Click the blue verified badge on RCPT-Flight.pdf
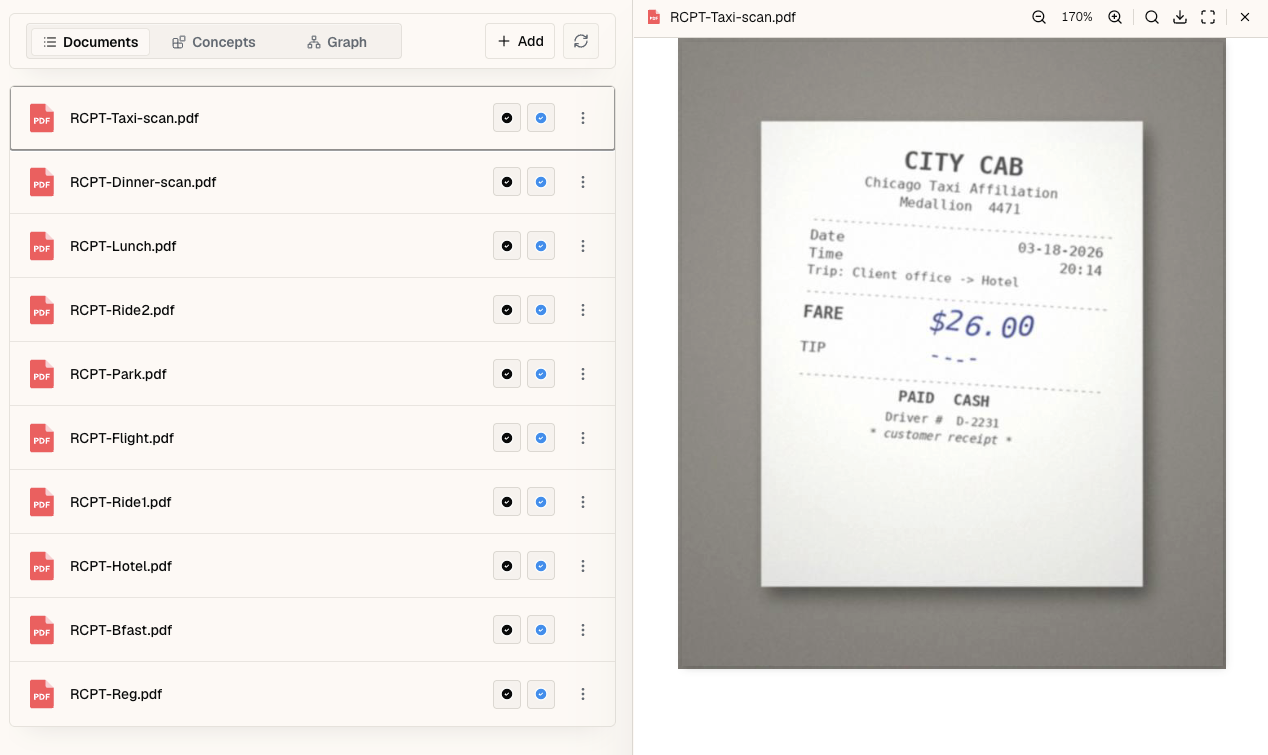 pyautogui.click(x=541, y=438)
